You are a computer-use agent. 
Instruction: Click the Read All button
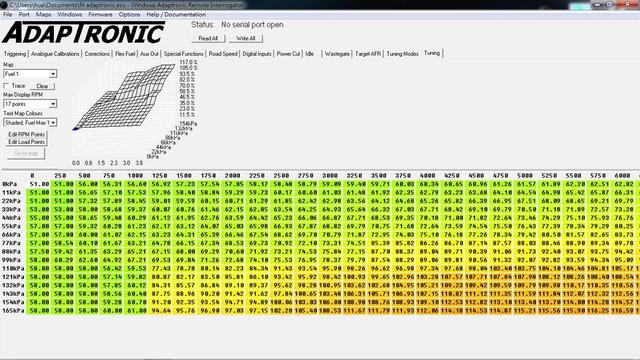pyautogui.click(x=208, y=38)
